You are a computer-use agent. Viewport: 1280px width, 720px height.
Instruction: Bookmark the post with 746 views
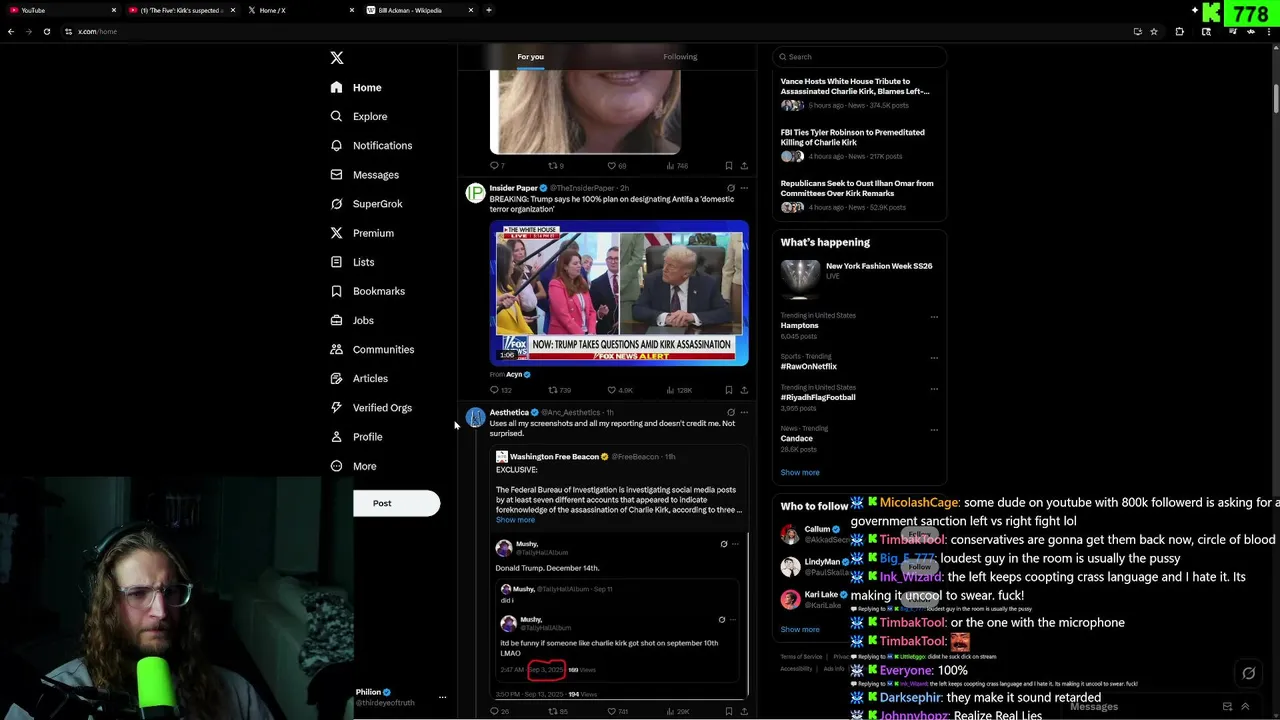coord(728,166)
